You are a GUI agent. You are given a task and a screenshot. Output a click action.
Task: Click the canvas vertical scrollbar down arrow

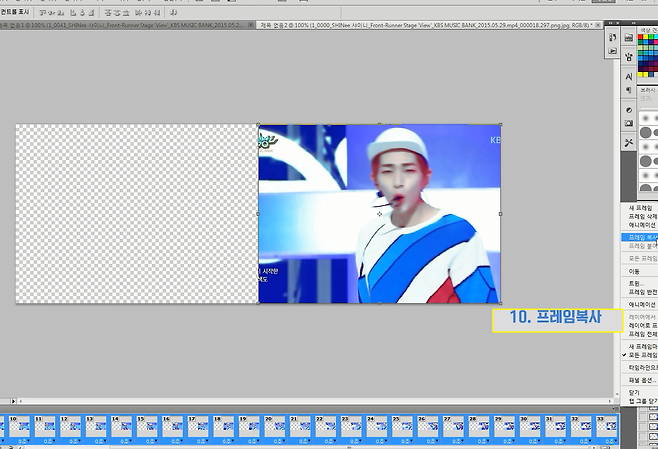(x=617, y=394)
